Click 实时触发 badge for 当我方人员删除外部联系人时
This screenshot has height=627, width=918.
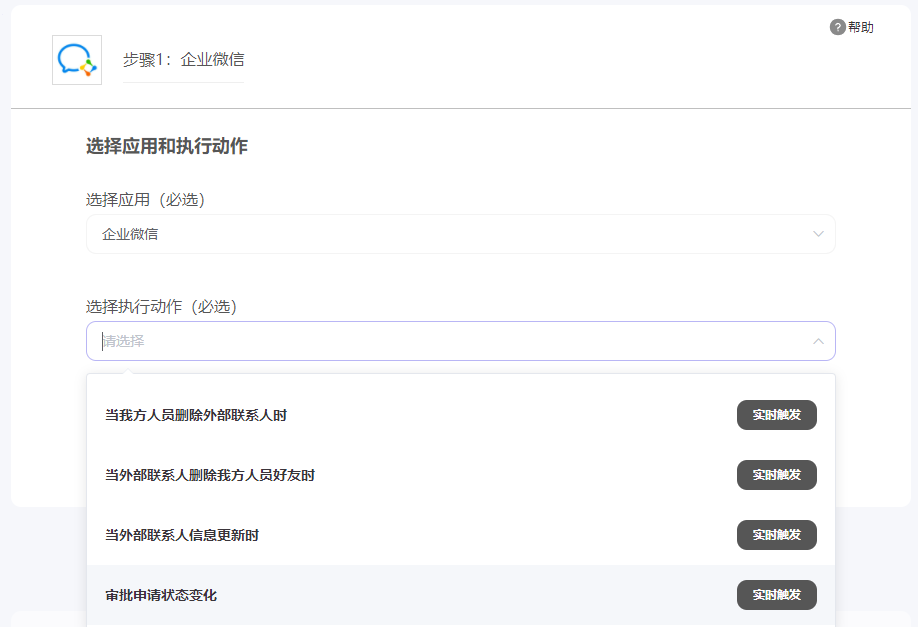tap(776, 415)
